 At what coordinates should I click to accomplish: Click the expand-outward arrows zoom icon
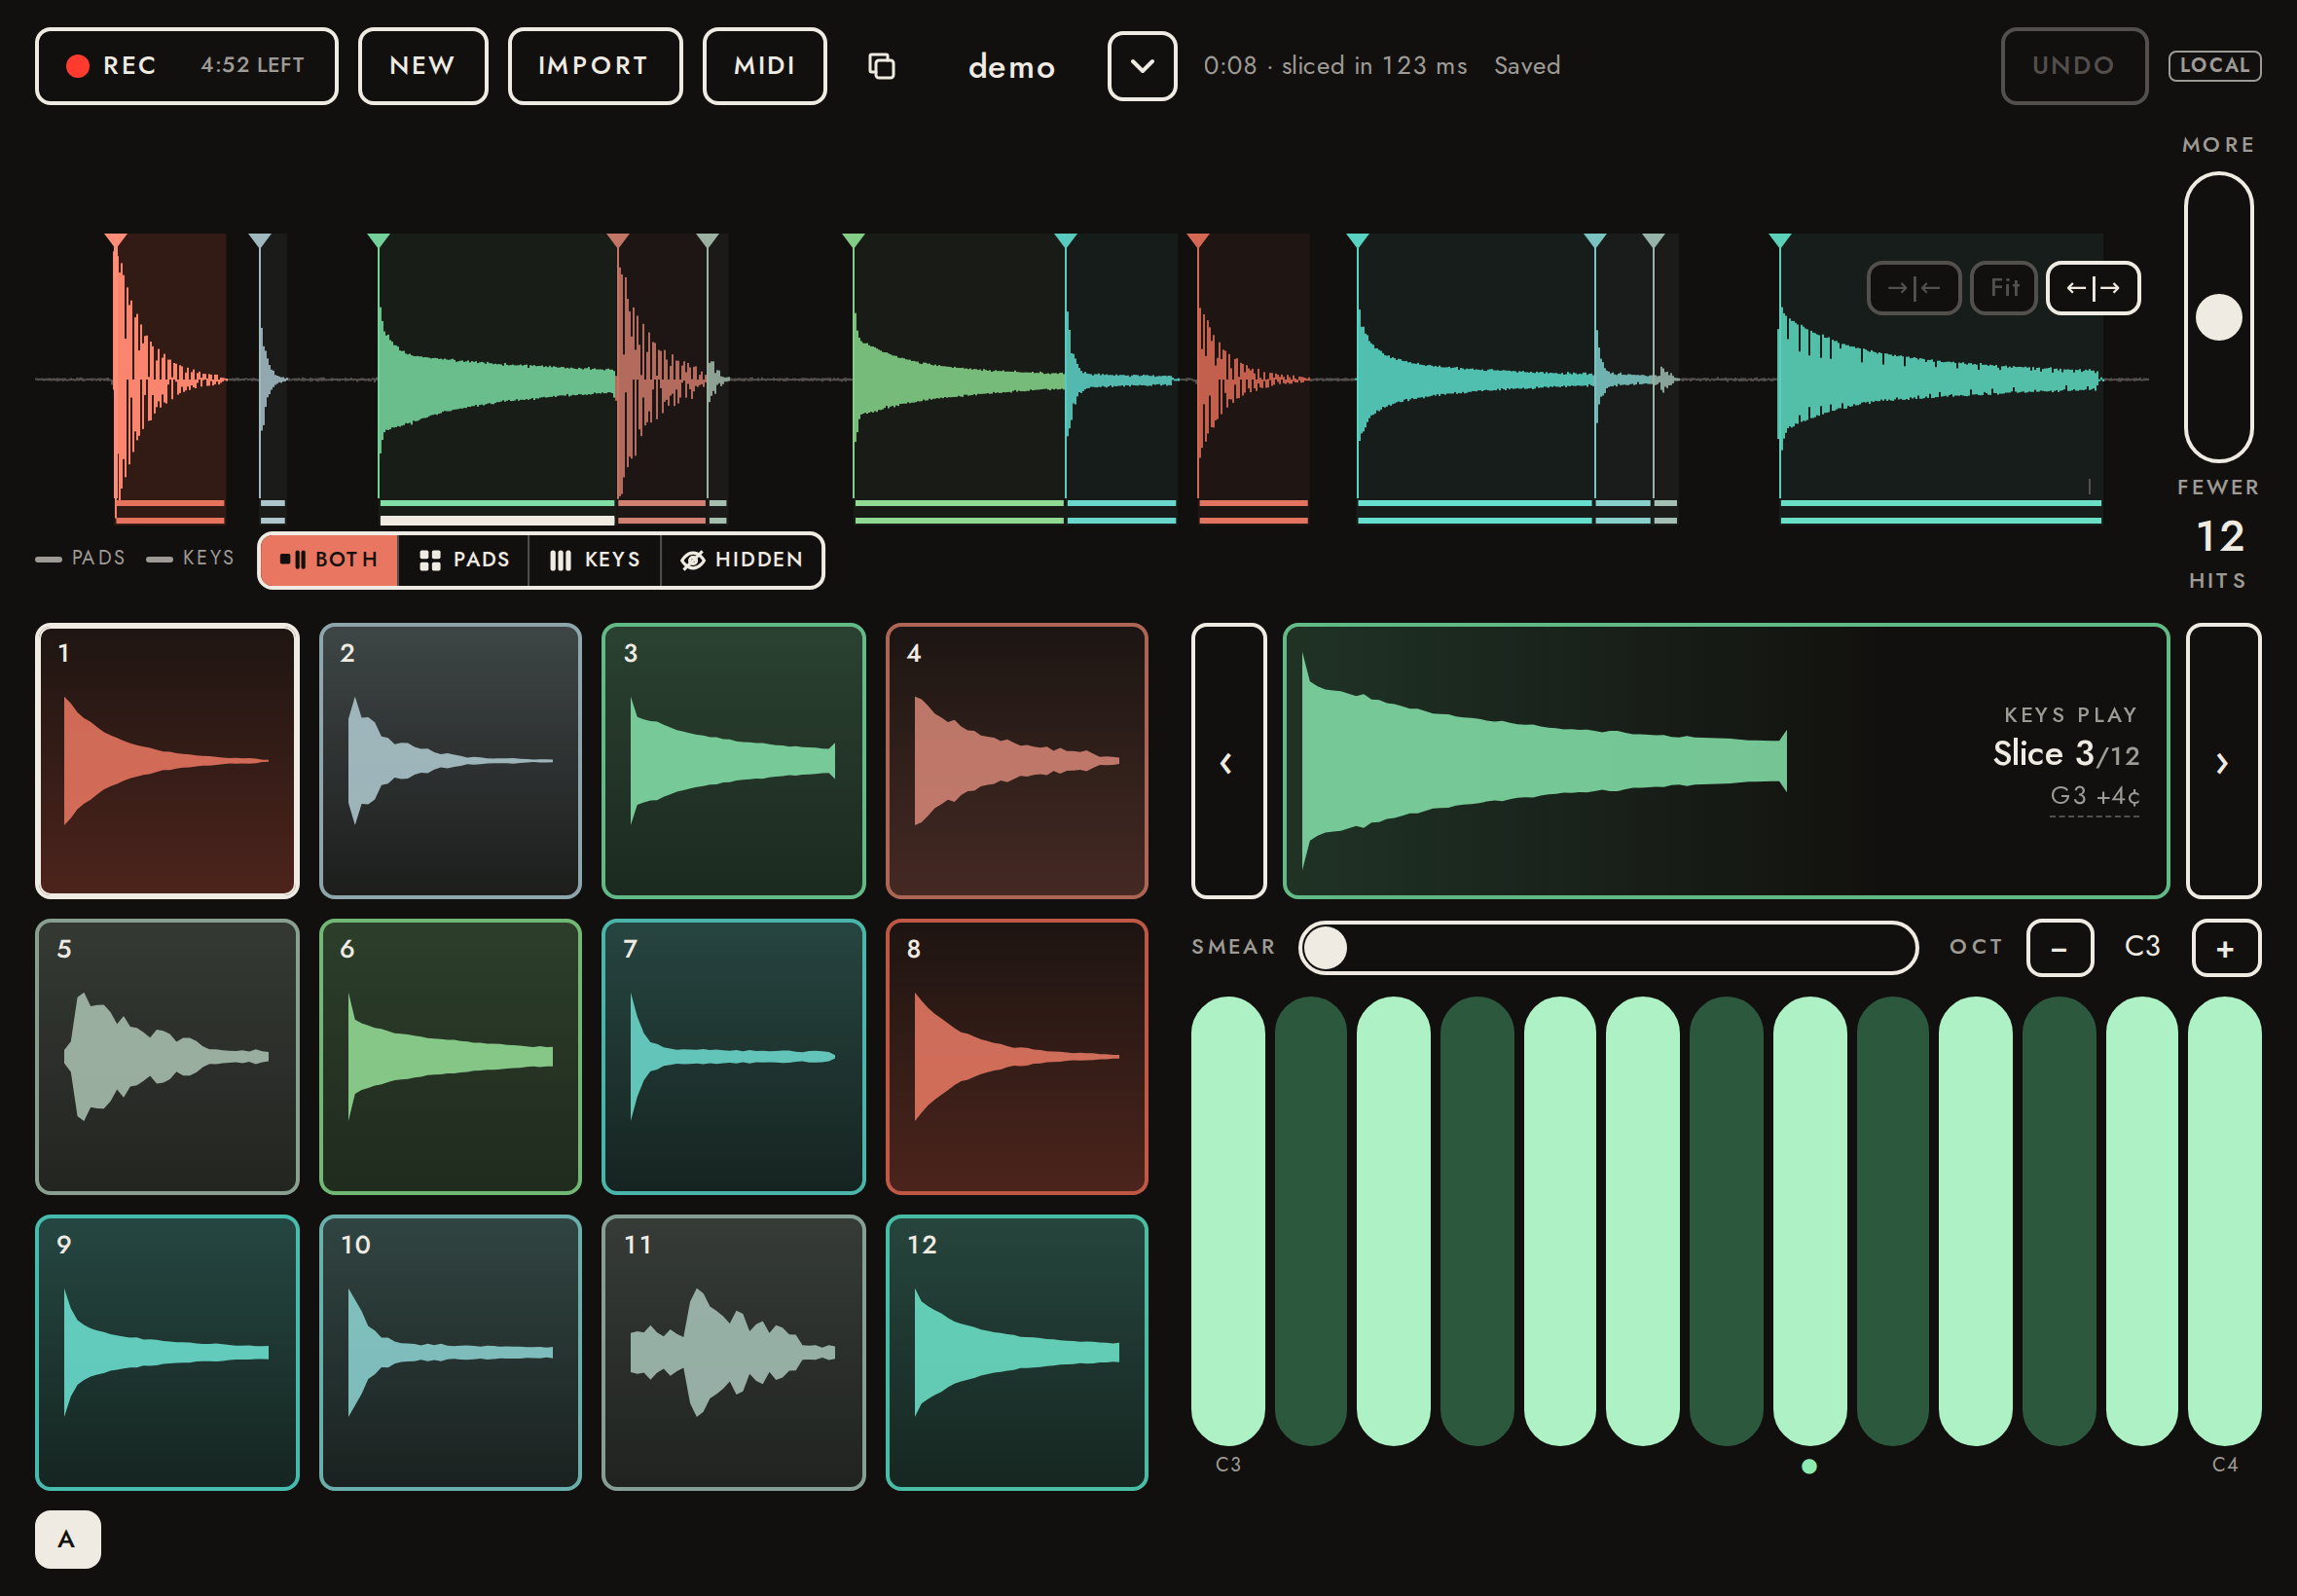[x=2093, y=288]
